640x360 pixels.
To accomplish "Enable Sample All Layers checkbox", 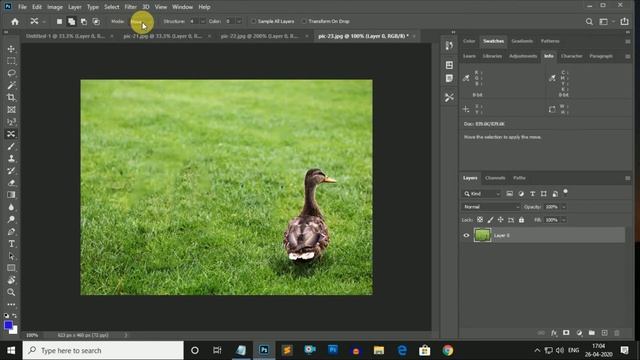I will 253,21.
